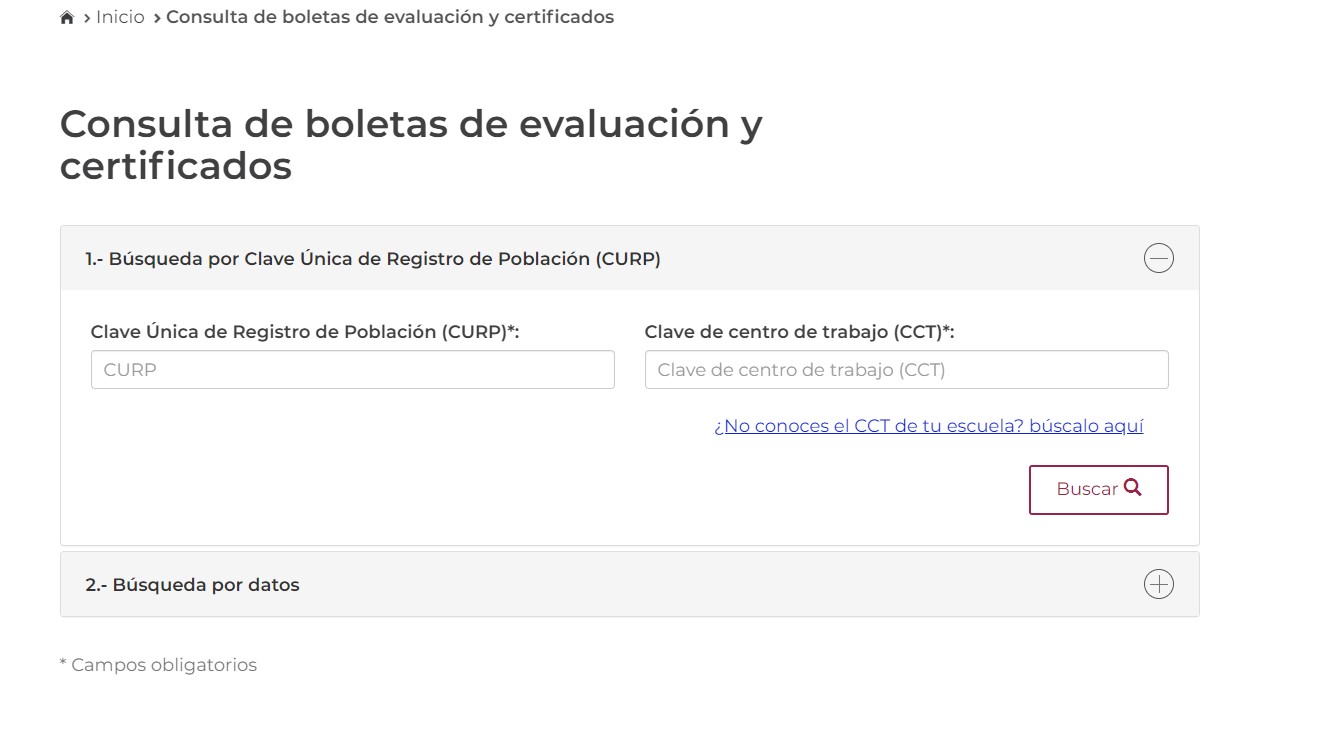This screenshot has height=739, width=1317.
Task: Focus the Clave de centro de trabajo field
Action: click(x=907, y=369)
